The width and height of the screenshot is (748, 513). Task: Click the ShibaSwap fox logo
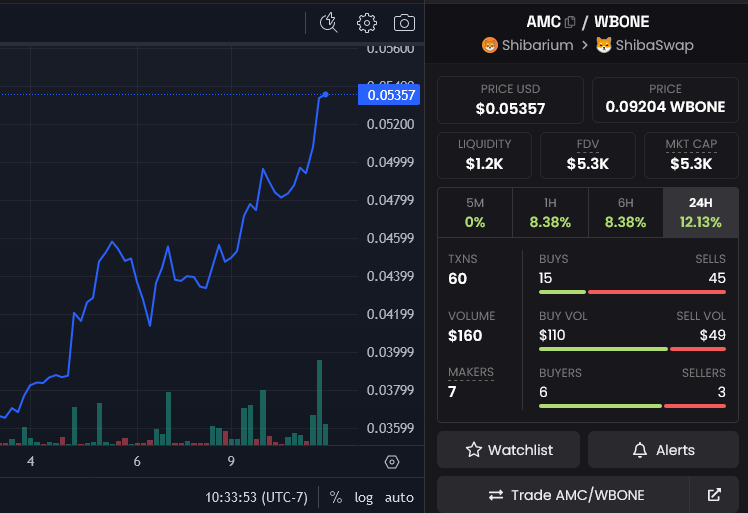click(x=604, y=45)
